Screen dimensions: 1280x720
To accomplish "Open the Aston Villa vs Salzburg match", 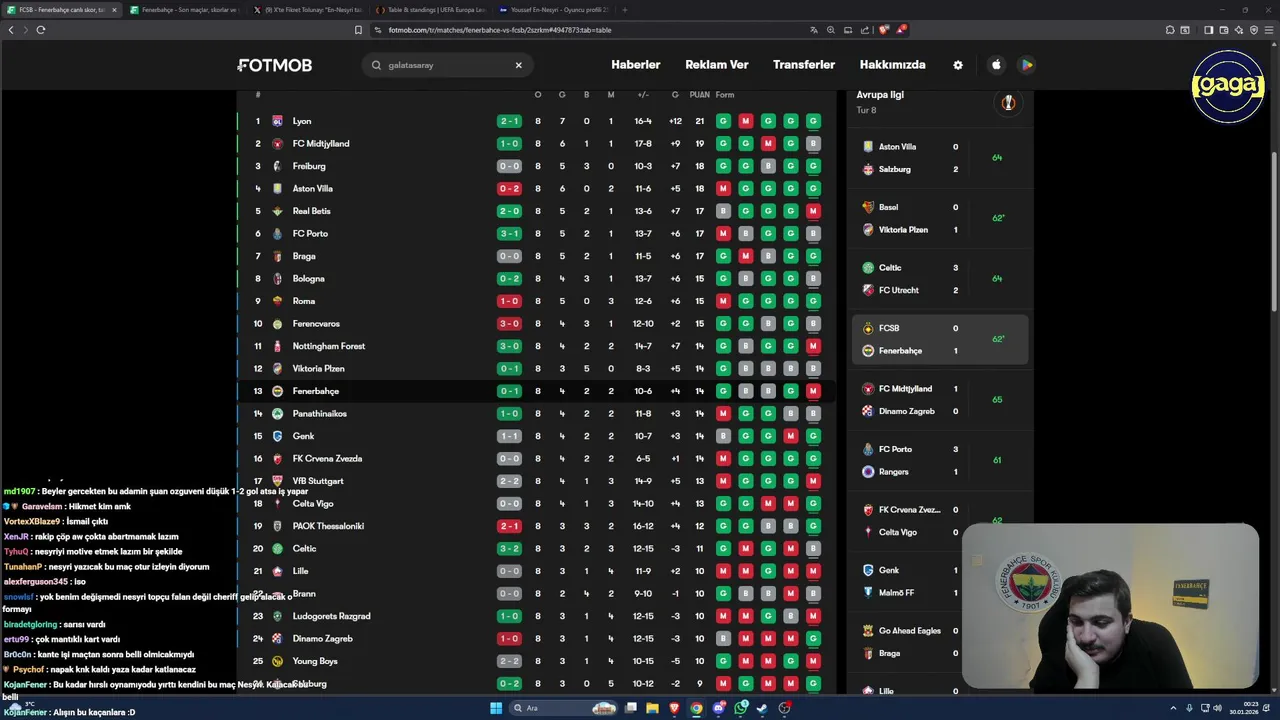I will [940, 158].
